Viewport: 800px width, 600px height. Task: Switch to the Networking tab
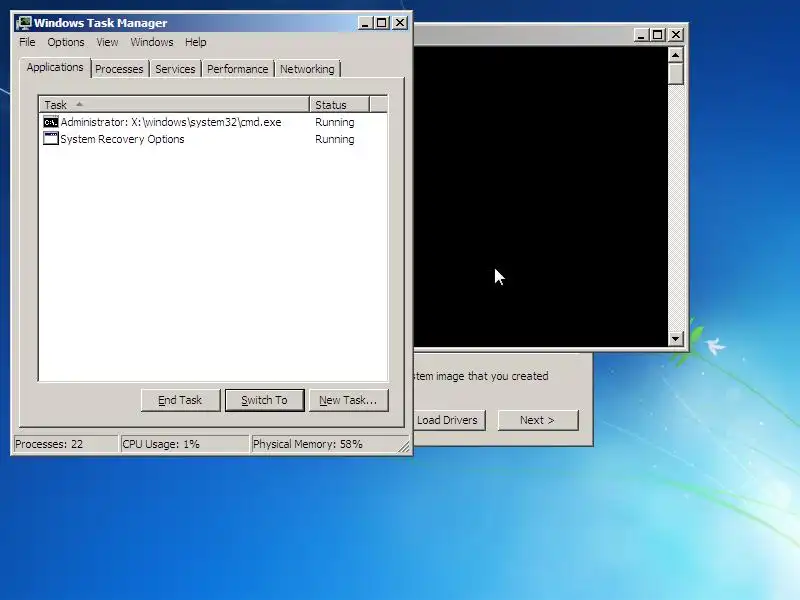tap(307, 69)
